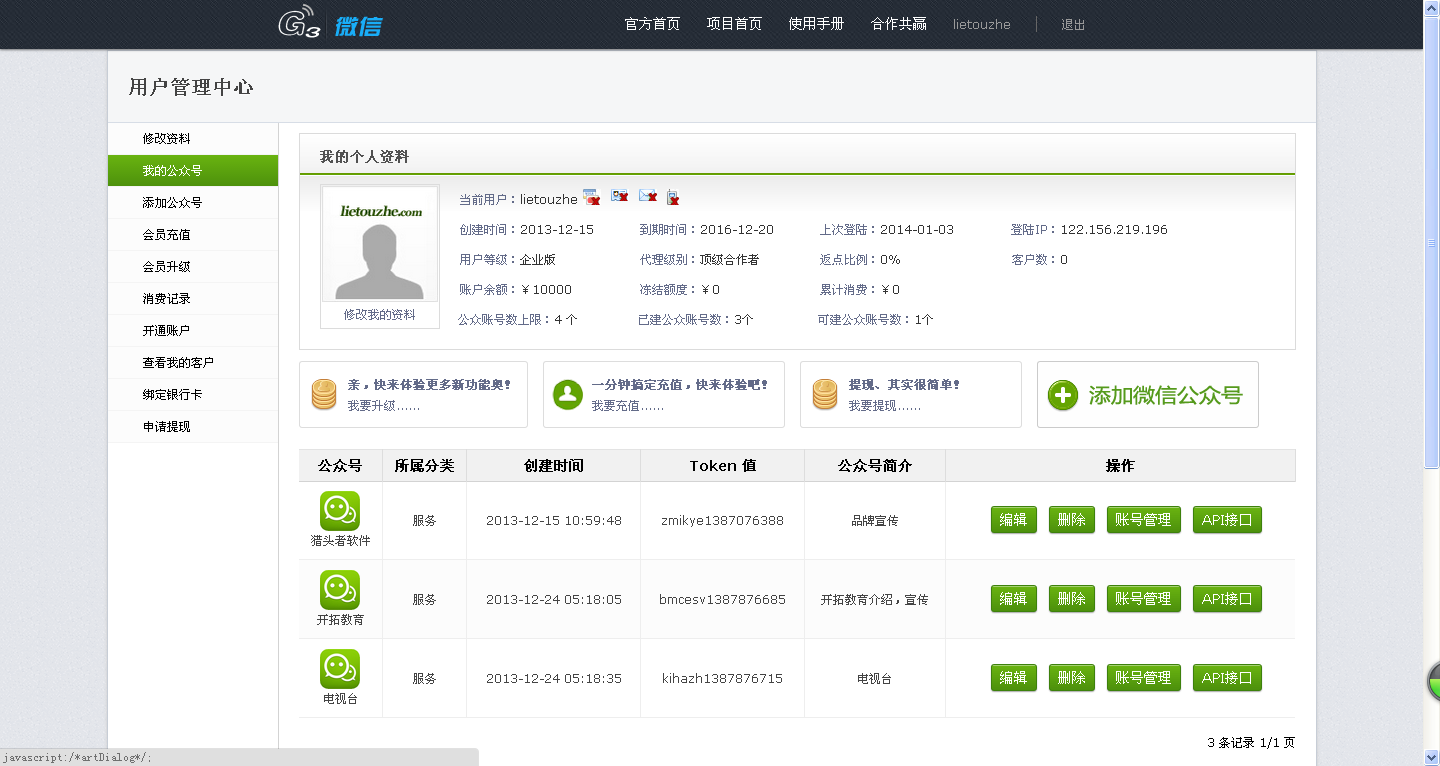Click the login IP 122.156.219.196
Viewport: 1440px width, 766px height.
pyautogui.click(x=1114, y=230)
